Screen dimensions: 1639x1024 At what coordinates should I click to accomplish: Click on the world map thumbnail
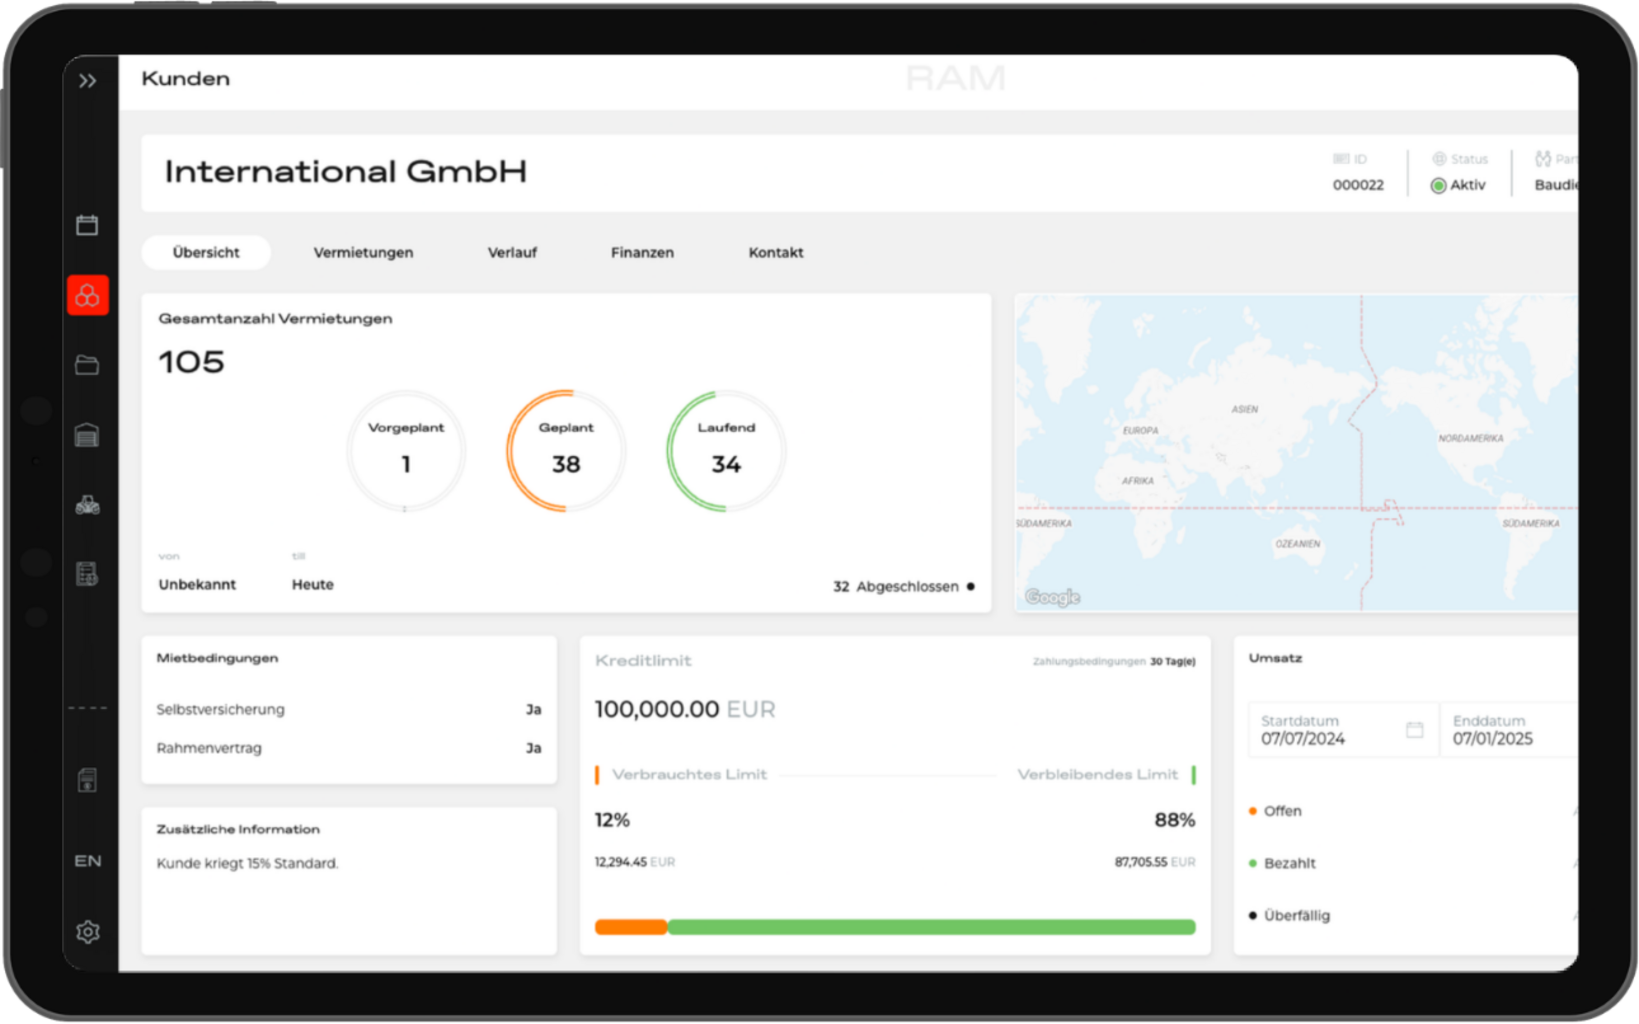tap(1296, 452)
